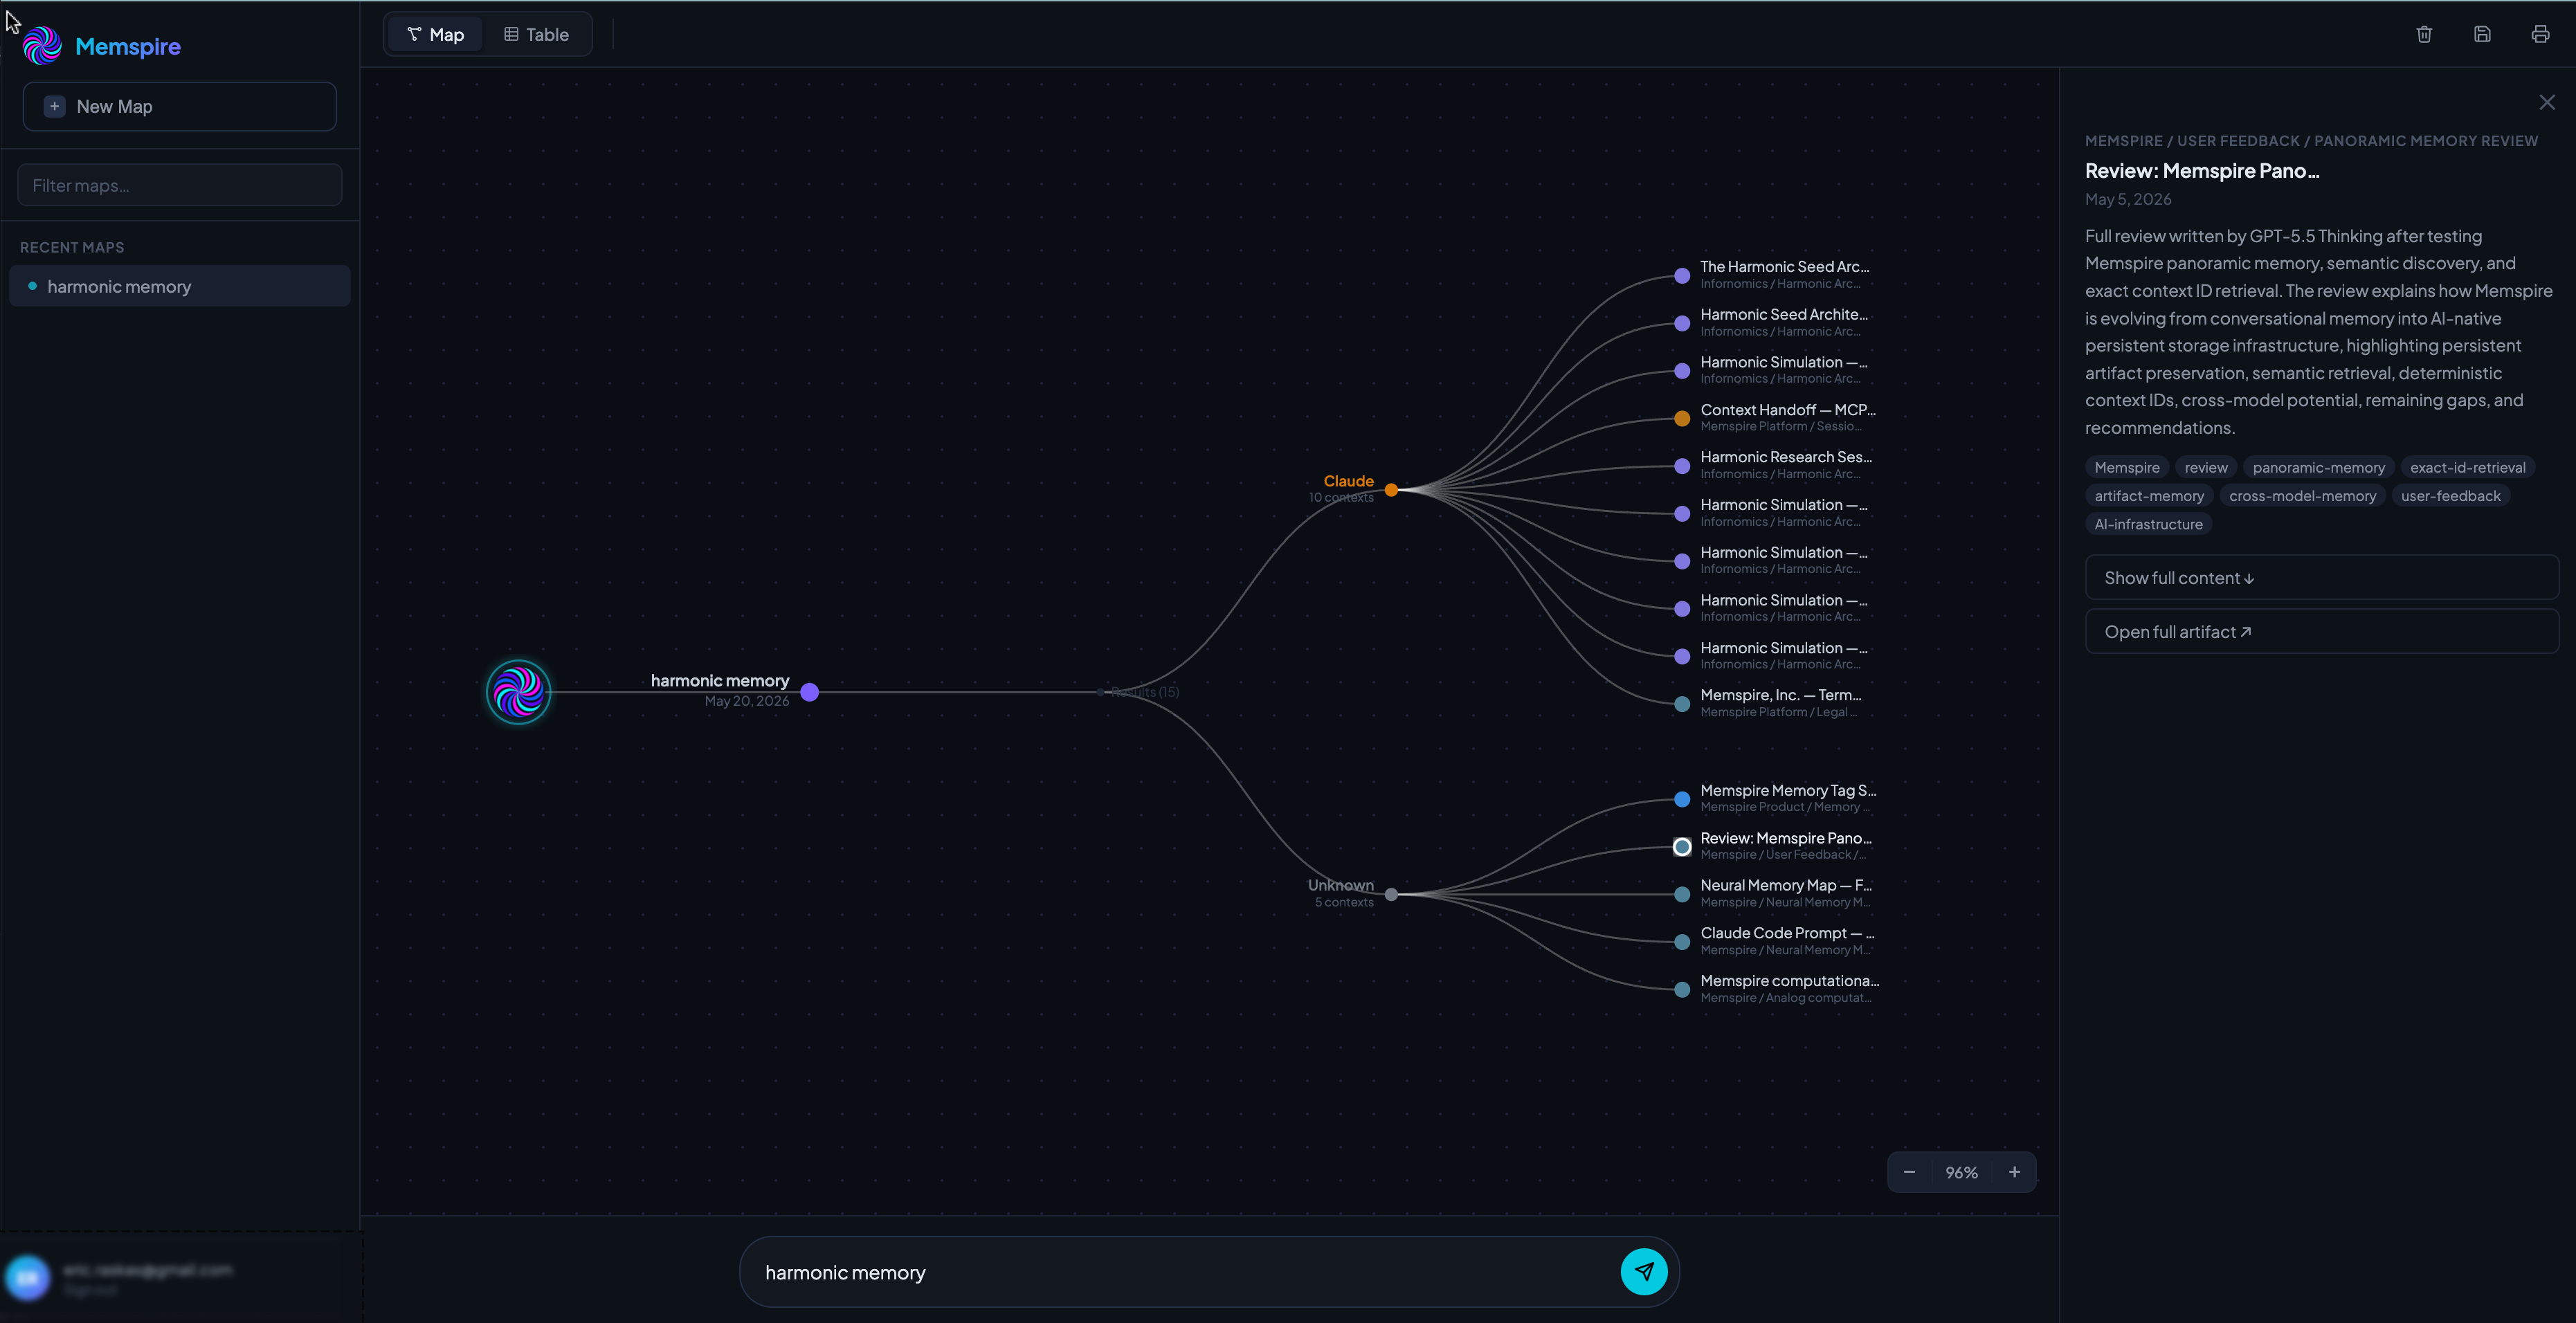Click the May 5, 2026 date text
2576x1323 pixels.
click(2128, 199)
